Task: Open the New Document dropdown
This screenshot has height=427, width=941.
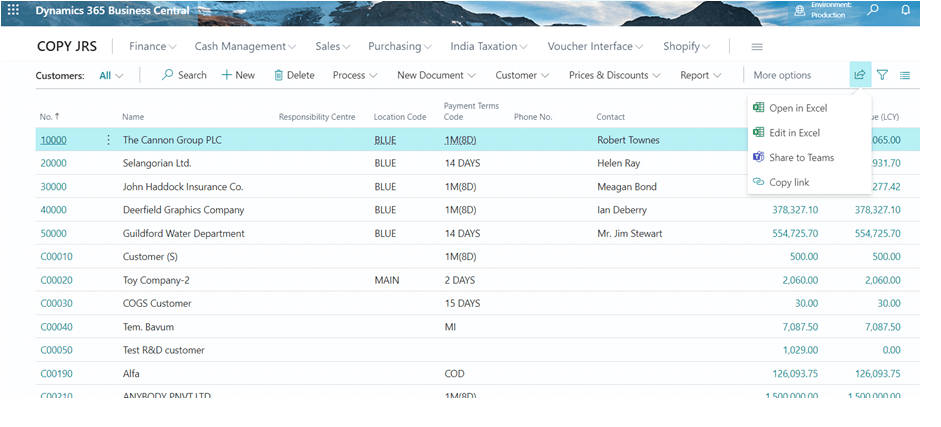Action: (x=436, y=75)
